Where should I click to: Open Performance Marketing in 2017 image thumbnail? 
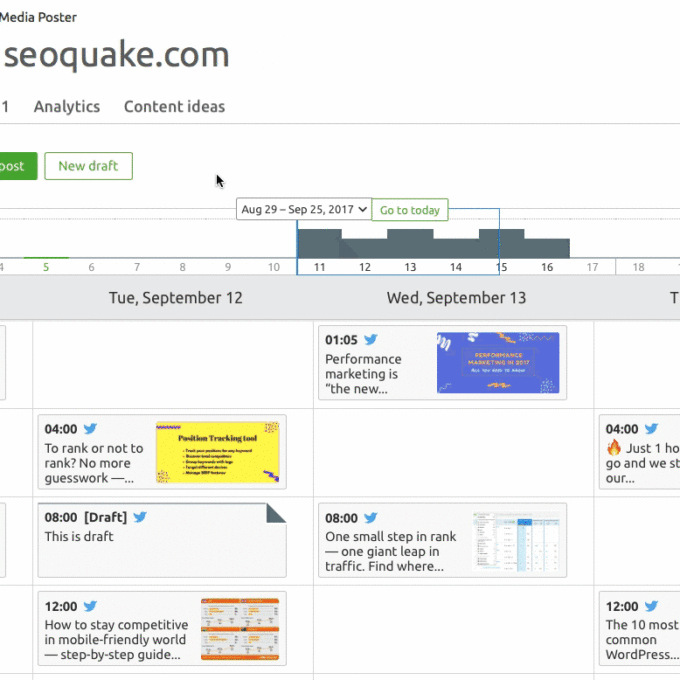497,362
